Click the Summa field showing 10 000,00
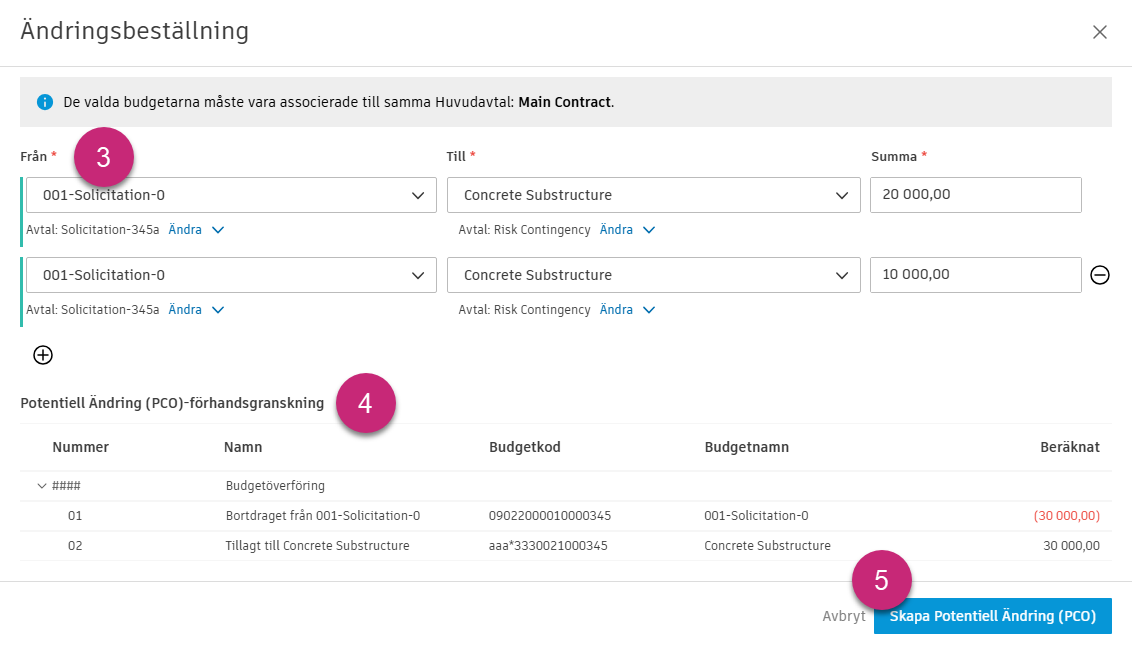Screen dimensions: 1132x647 [x=975, y=275]
